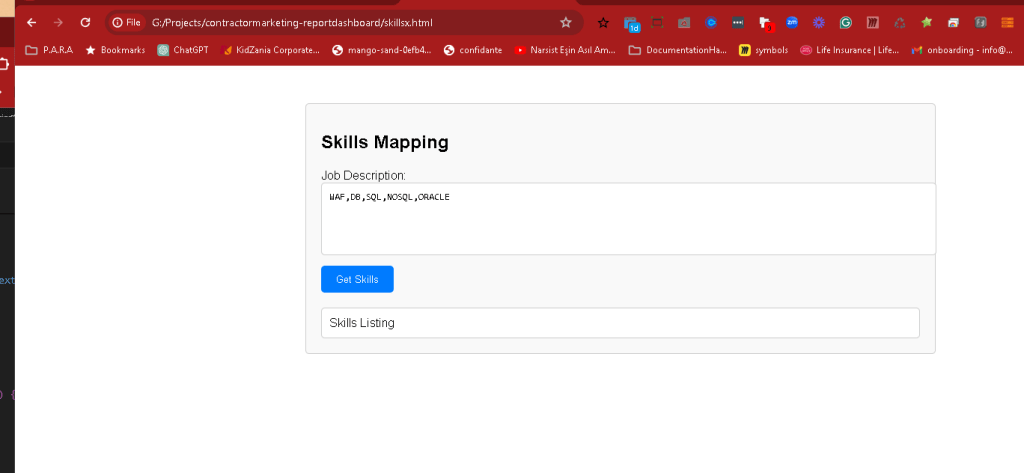The height and width of the screenshot is (473, 1024).
Task: Open the gray script f extension
Action: 980,23
